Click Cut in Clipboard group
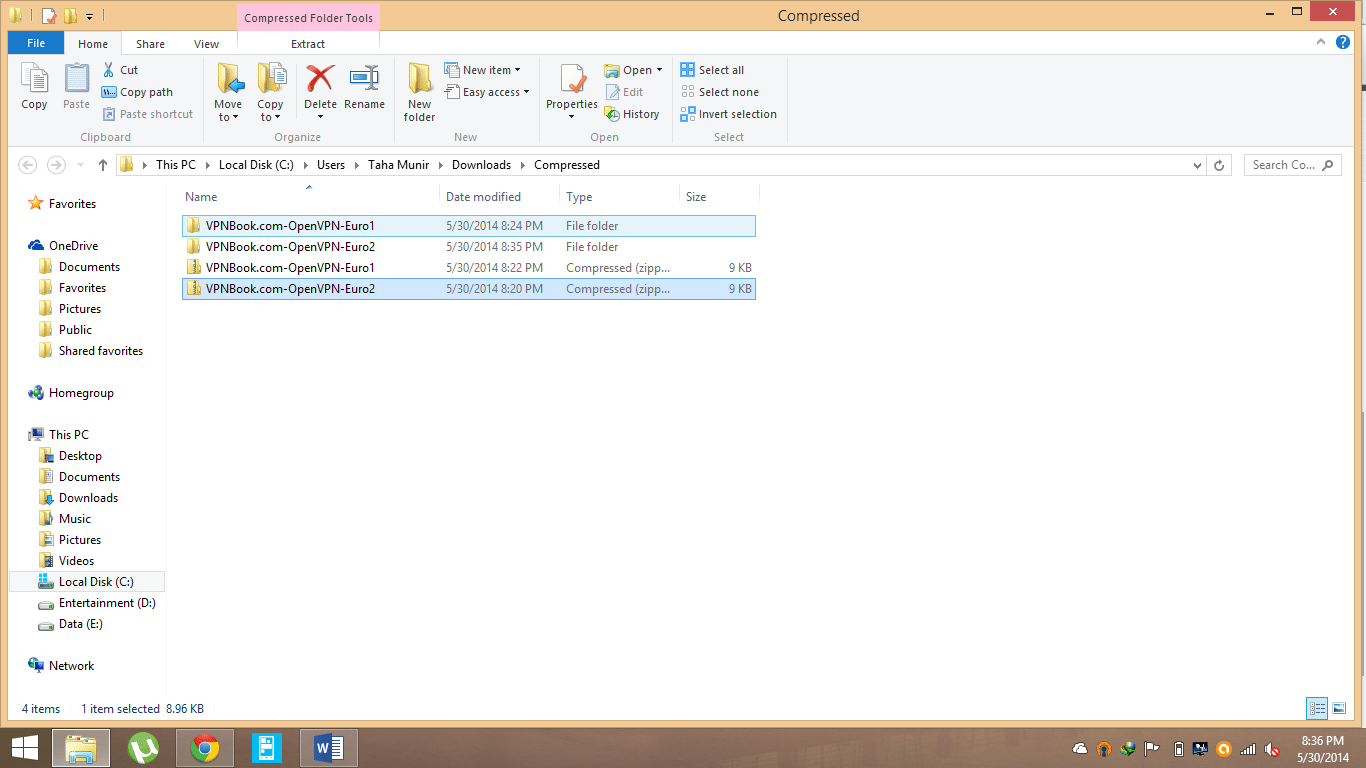This screenshot has height=768, width=1366. tap(120, 70)
